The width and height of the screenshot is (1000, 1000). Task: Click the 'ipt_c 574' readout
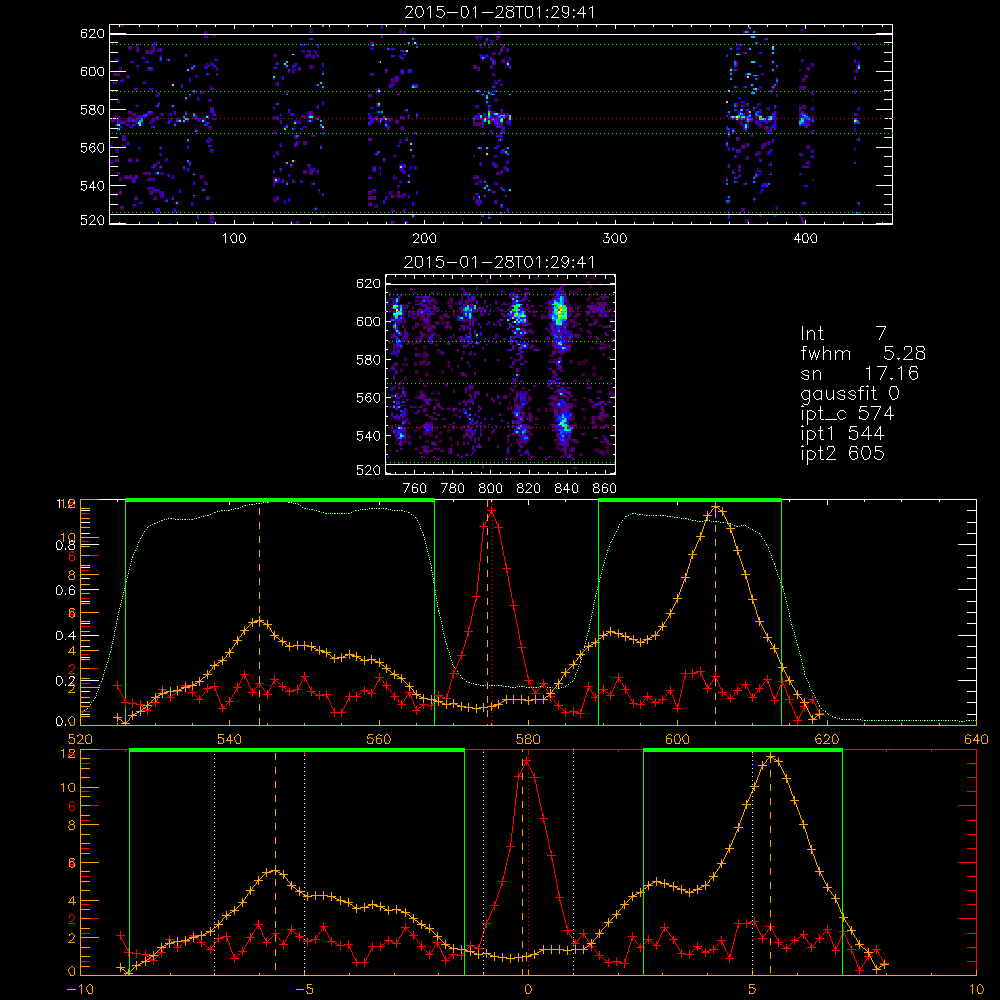coord(847,414)
